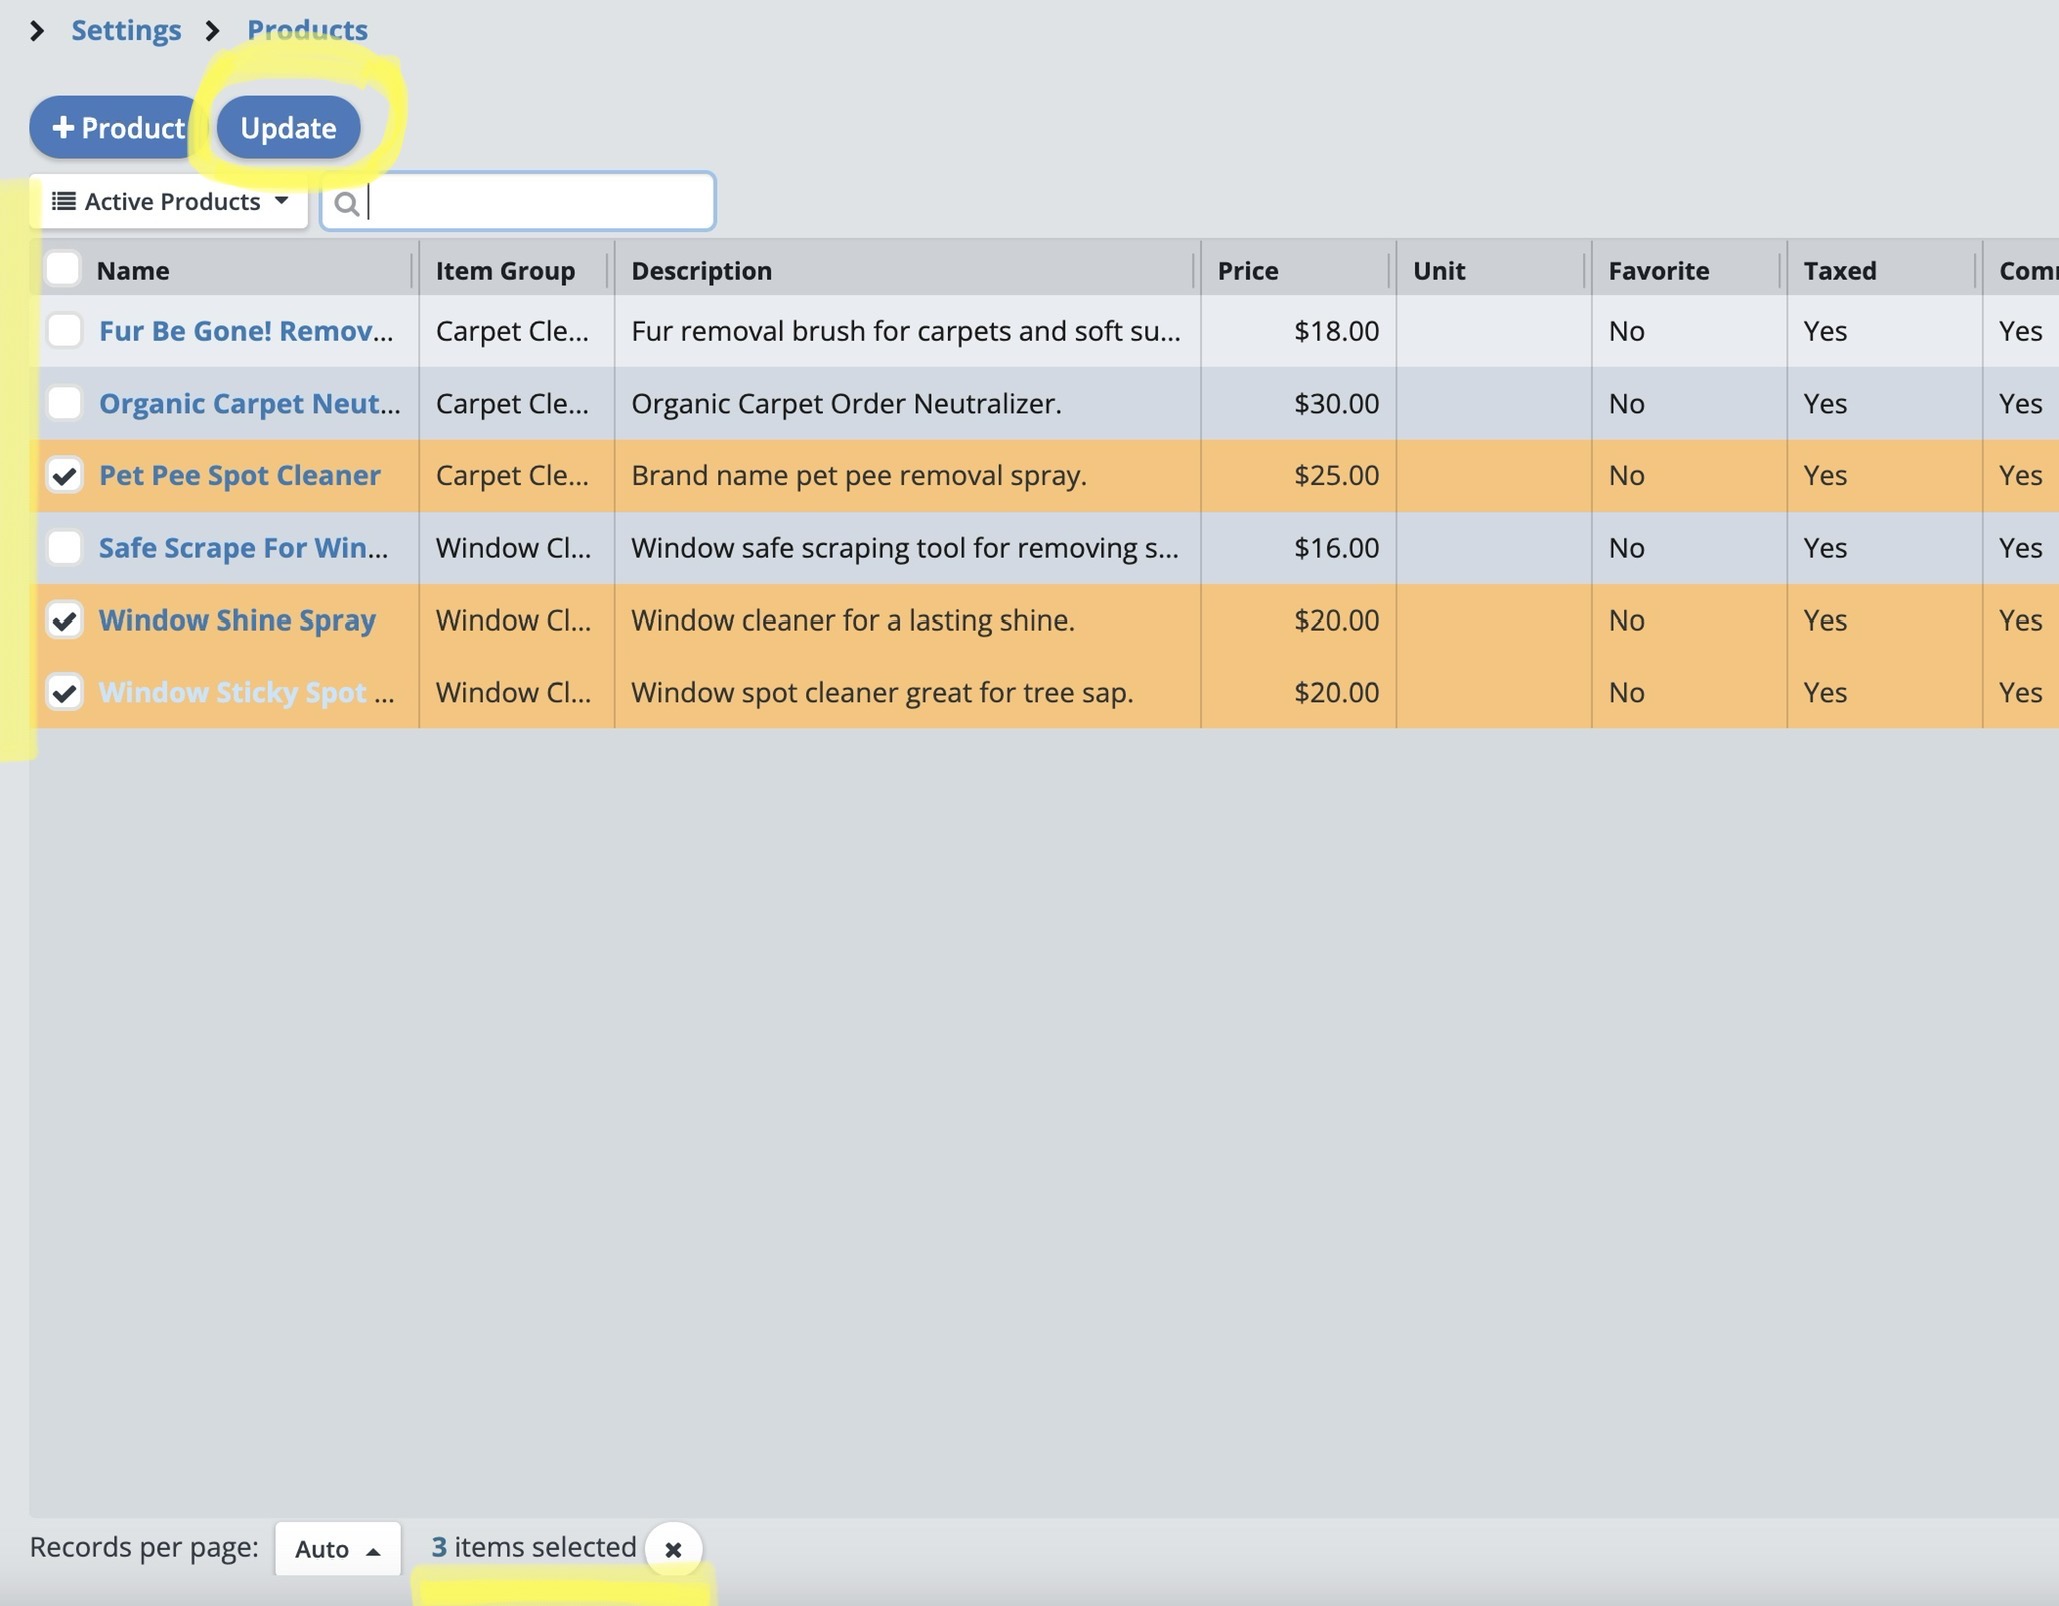This screenshot has width=2059, height=1606.
Task: Open the Active Products filter dropdown
Action: coord(170,201)
